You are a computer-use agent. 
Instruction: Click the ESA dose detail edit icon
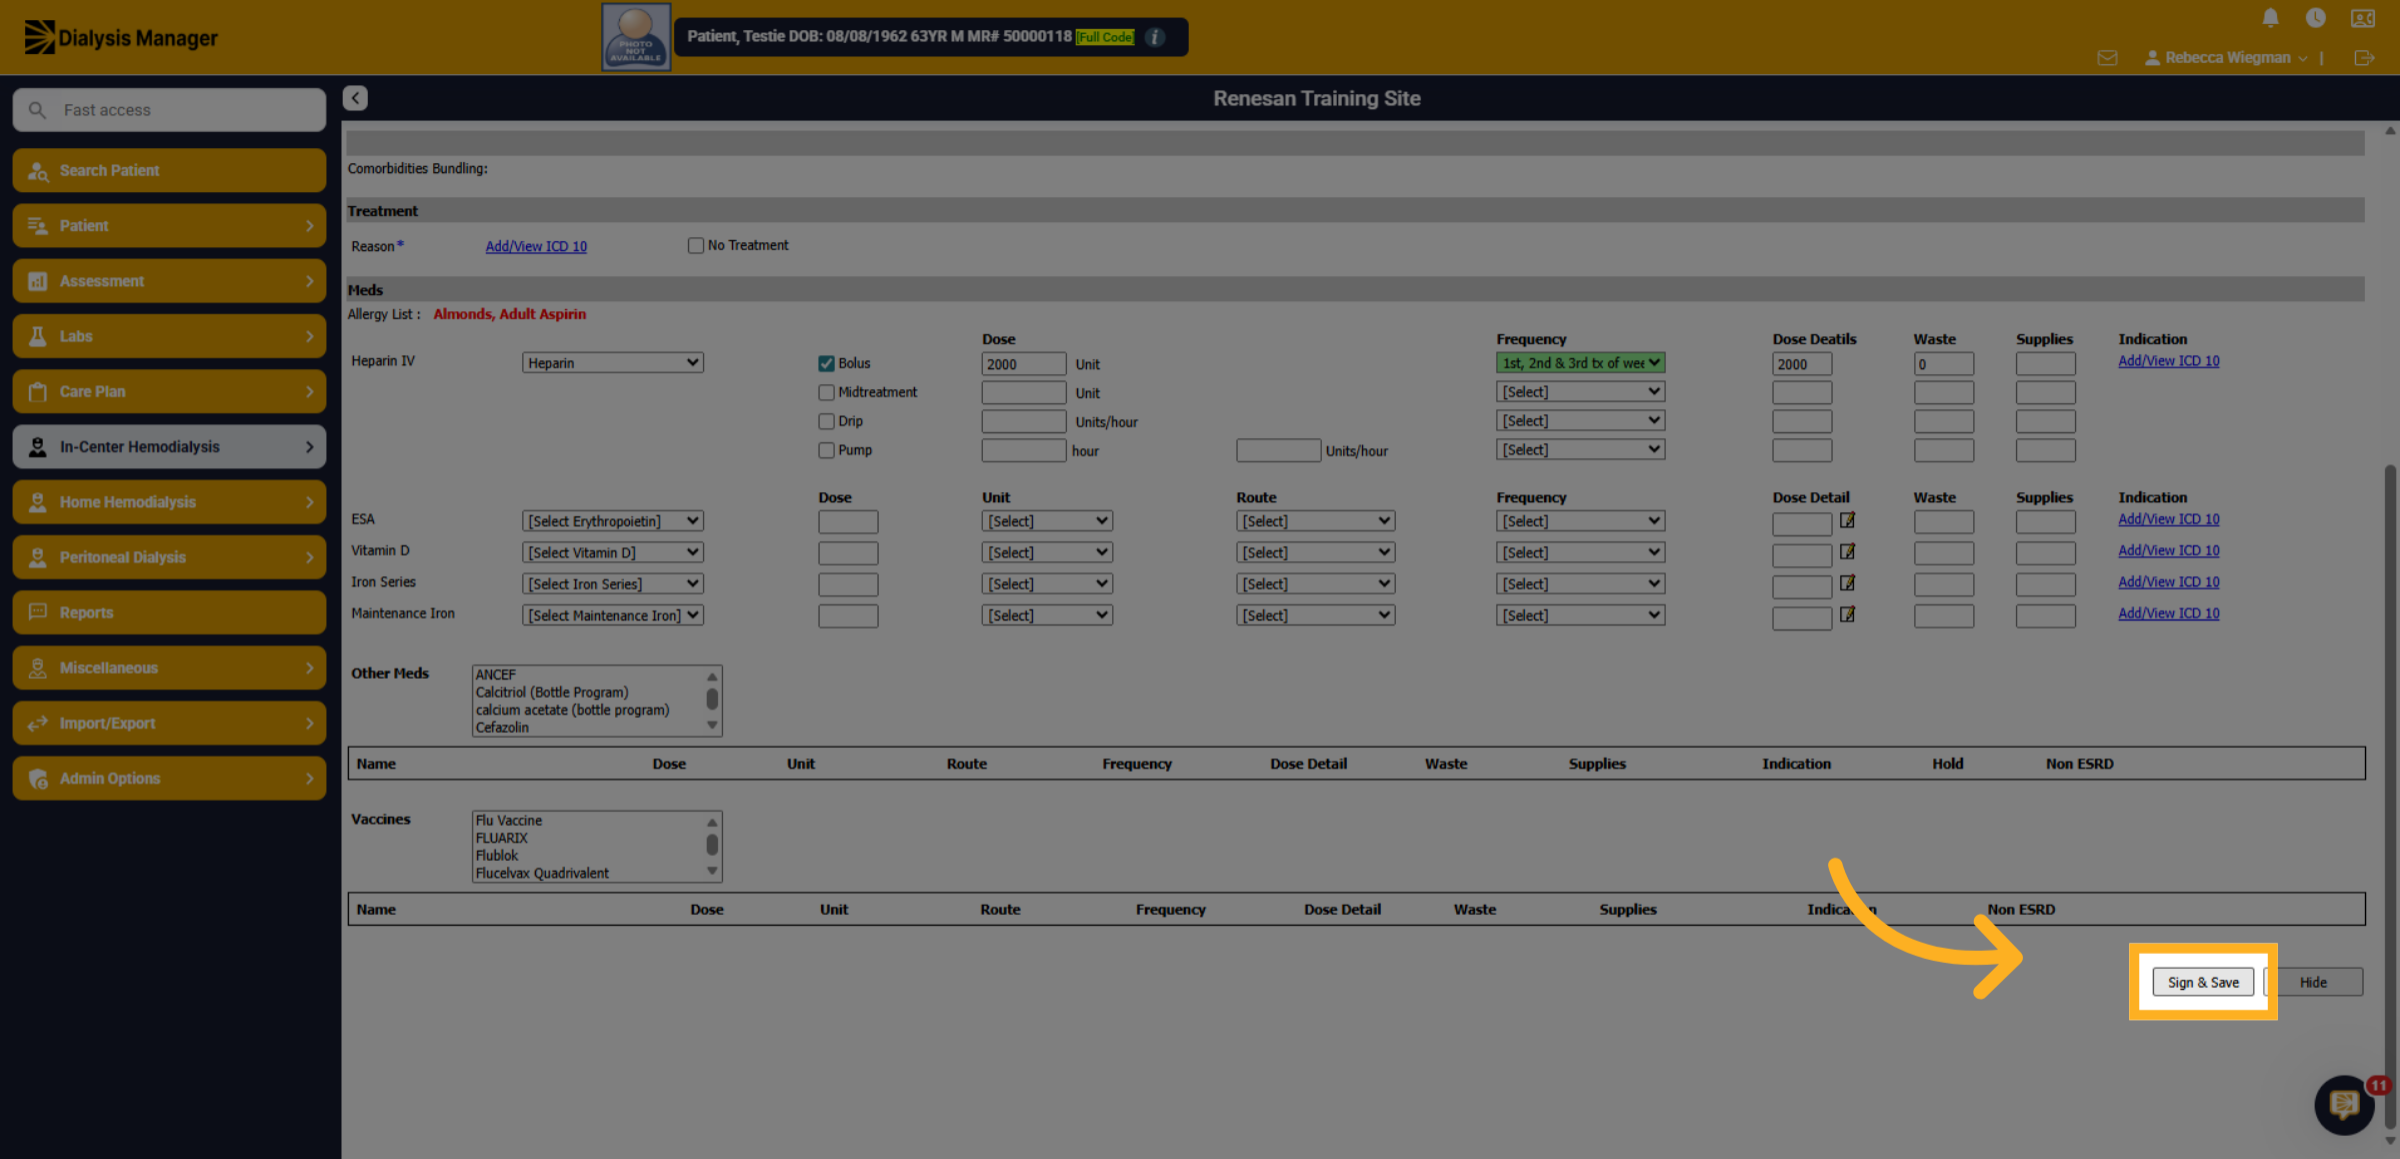tap(1847, 520)
